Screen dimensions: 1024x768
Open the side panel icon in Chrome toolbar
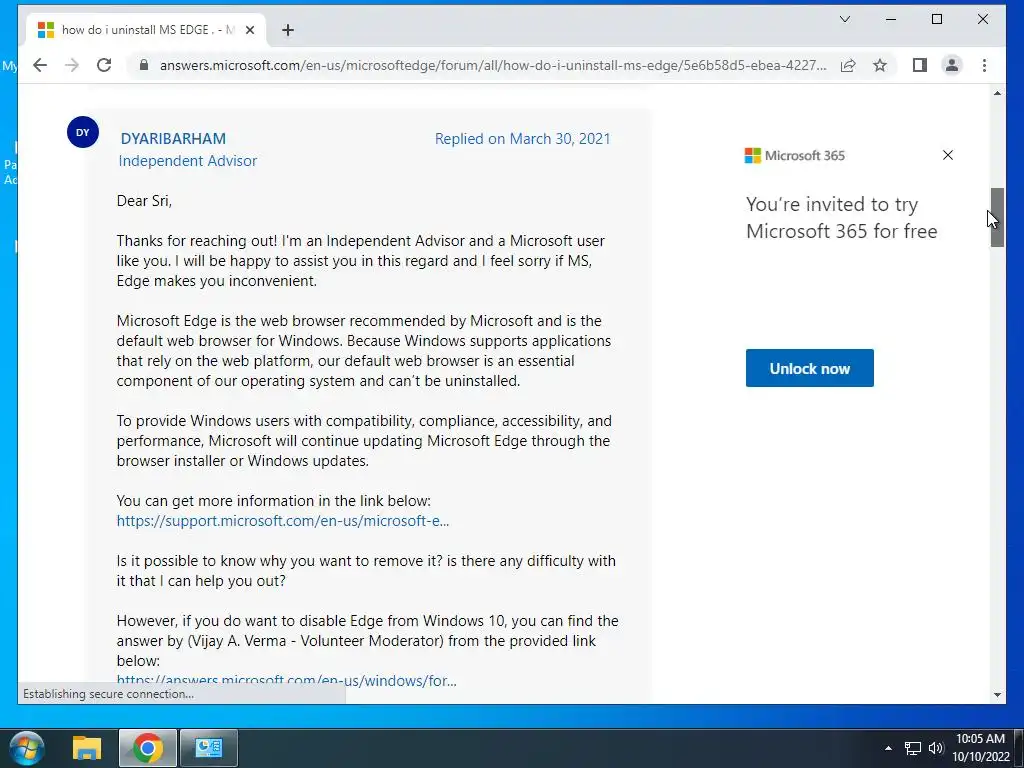tap(920, 65)
